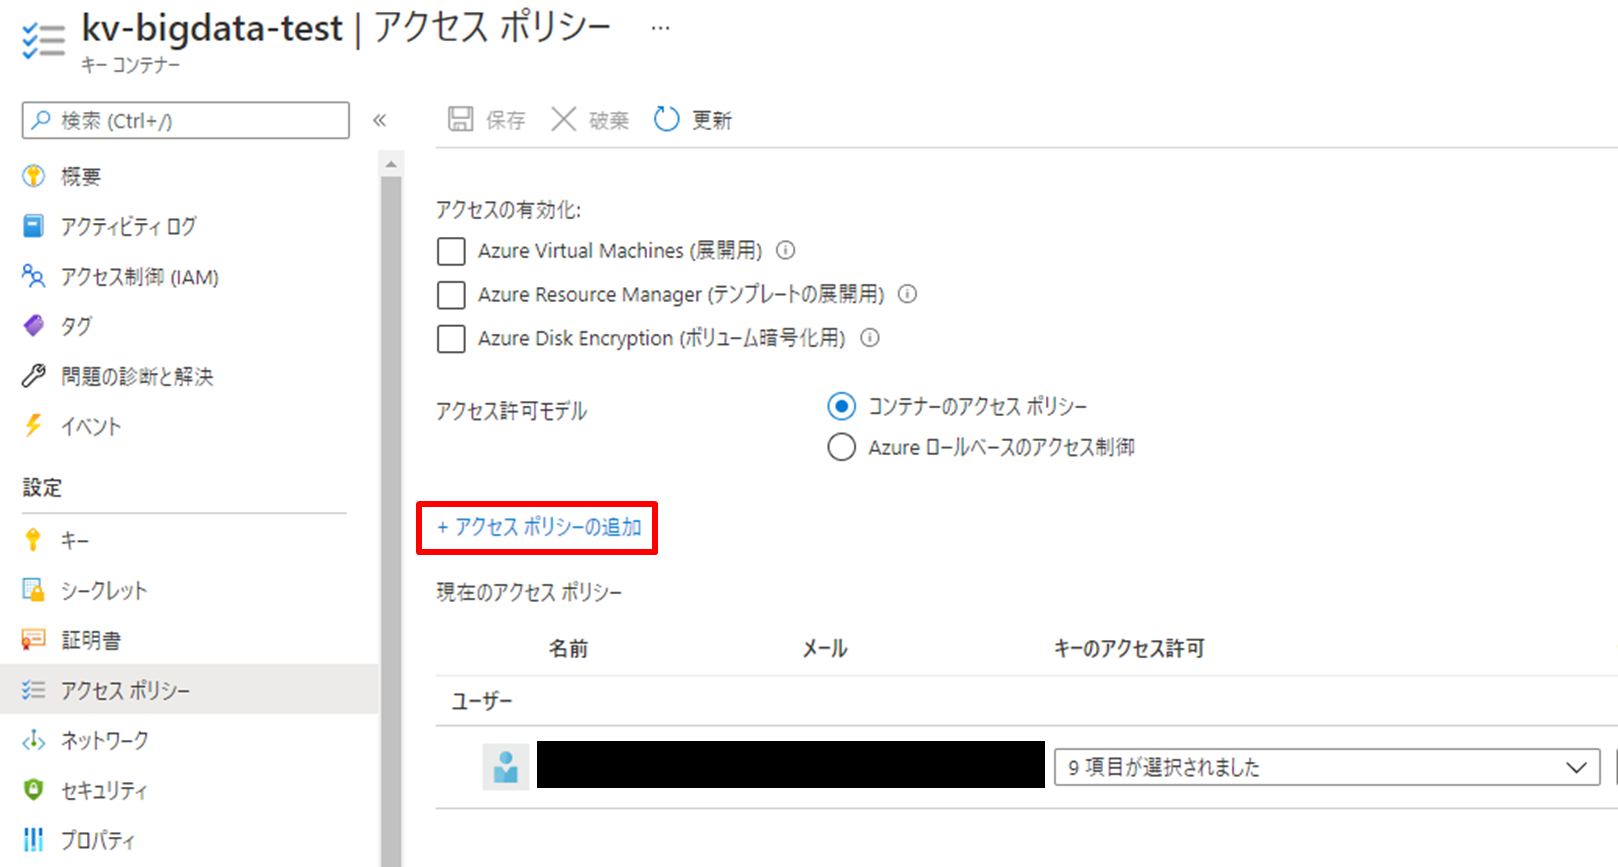Enable Azure Disk Encryption volume encryption checkbox
Viewport: 1618px width, 867px height.
click(x=451, y=339)
